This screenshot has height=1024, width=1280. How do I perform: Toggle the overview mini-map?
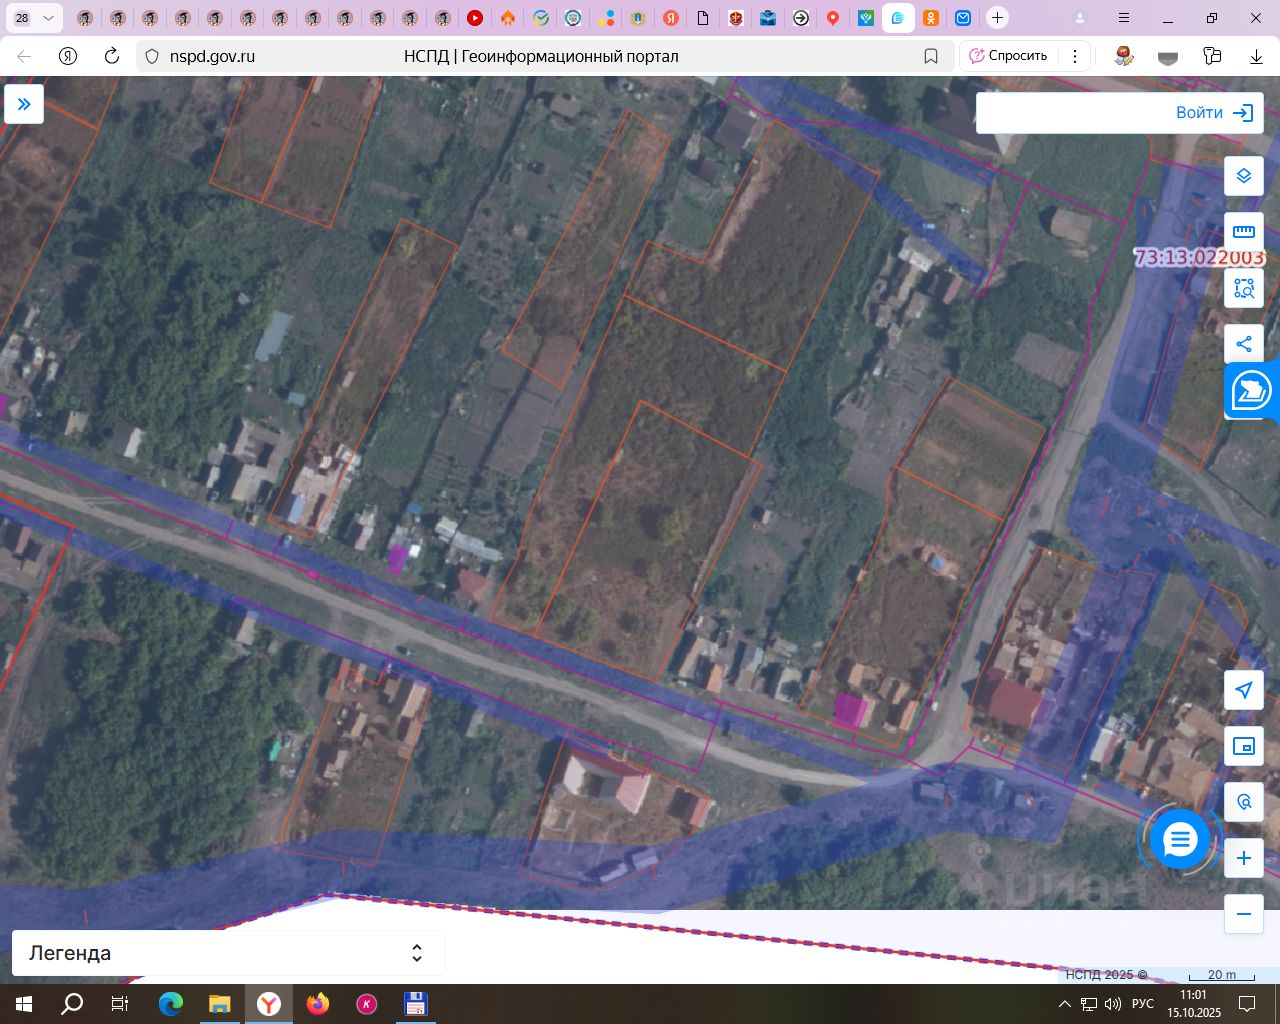point(1244,746)
